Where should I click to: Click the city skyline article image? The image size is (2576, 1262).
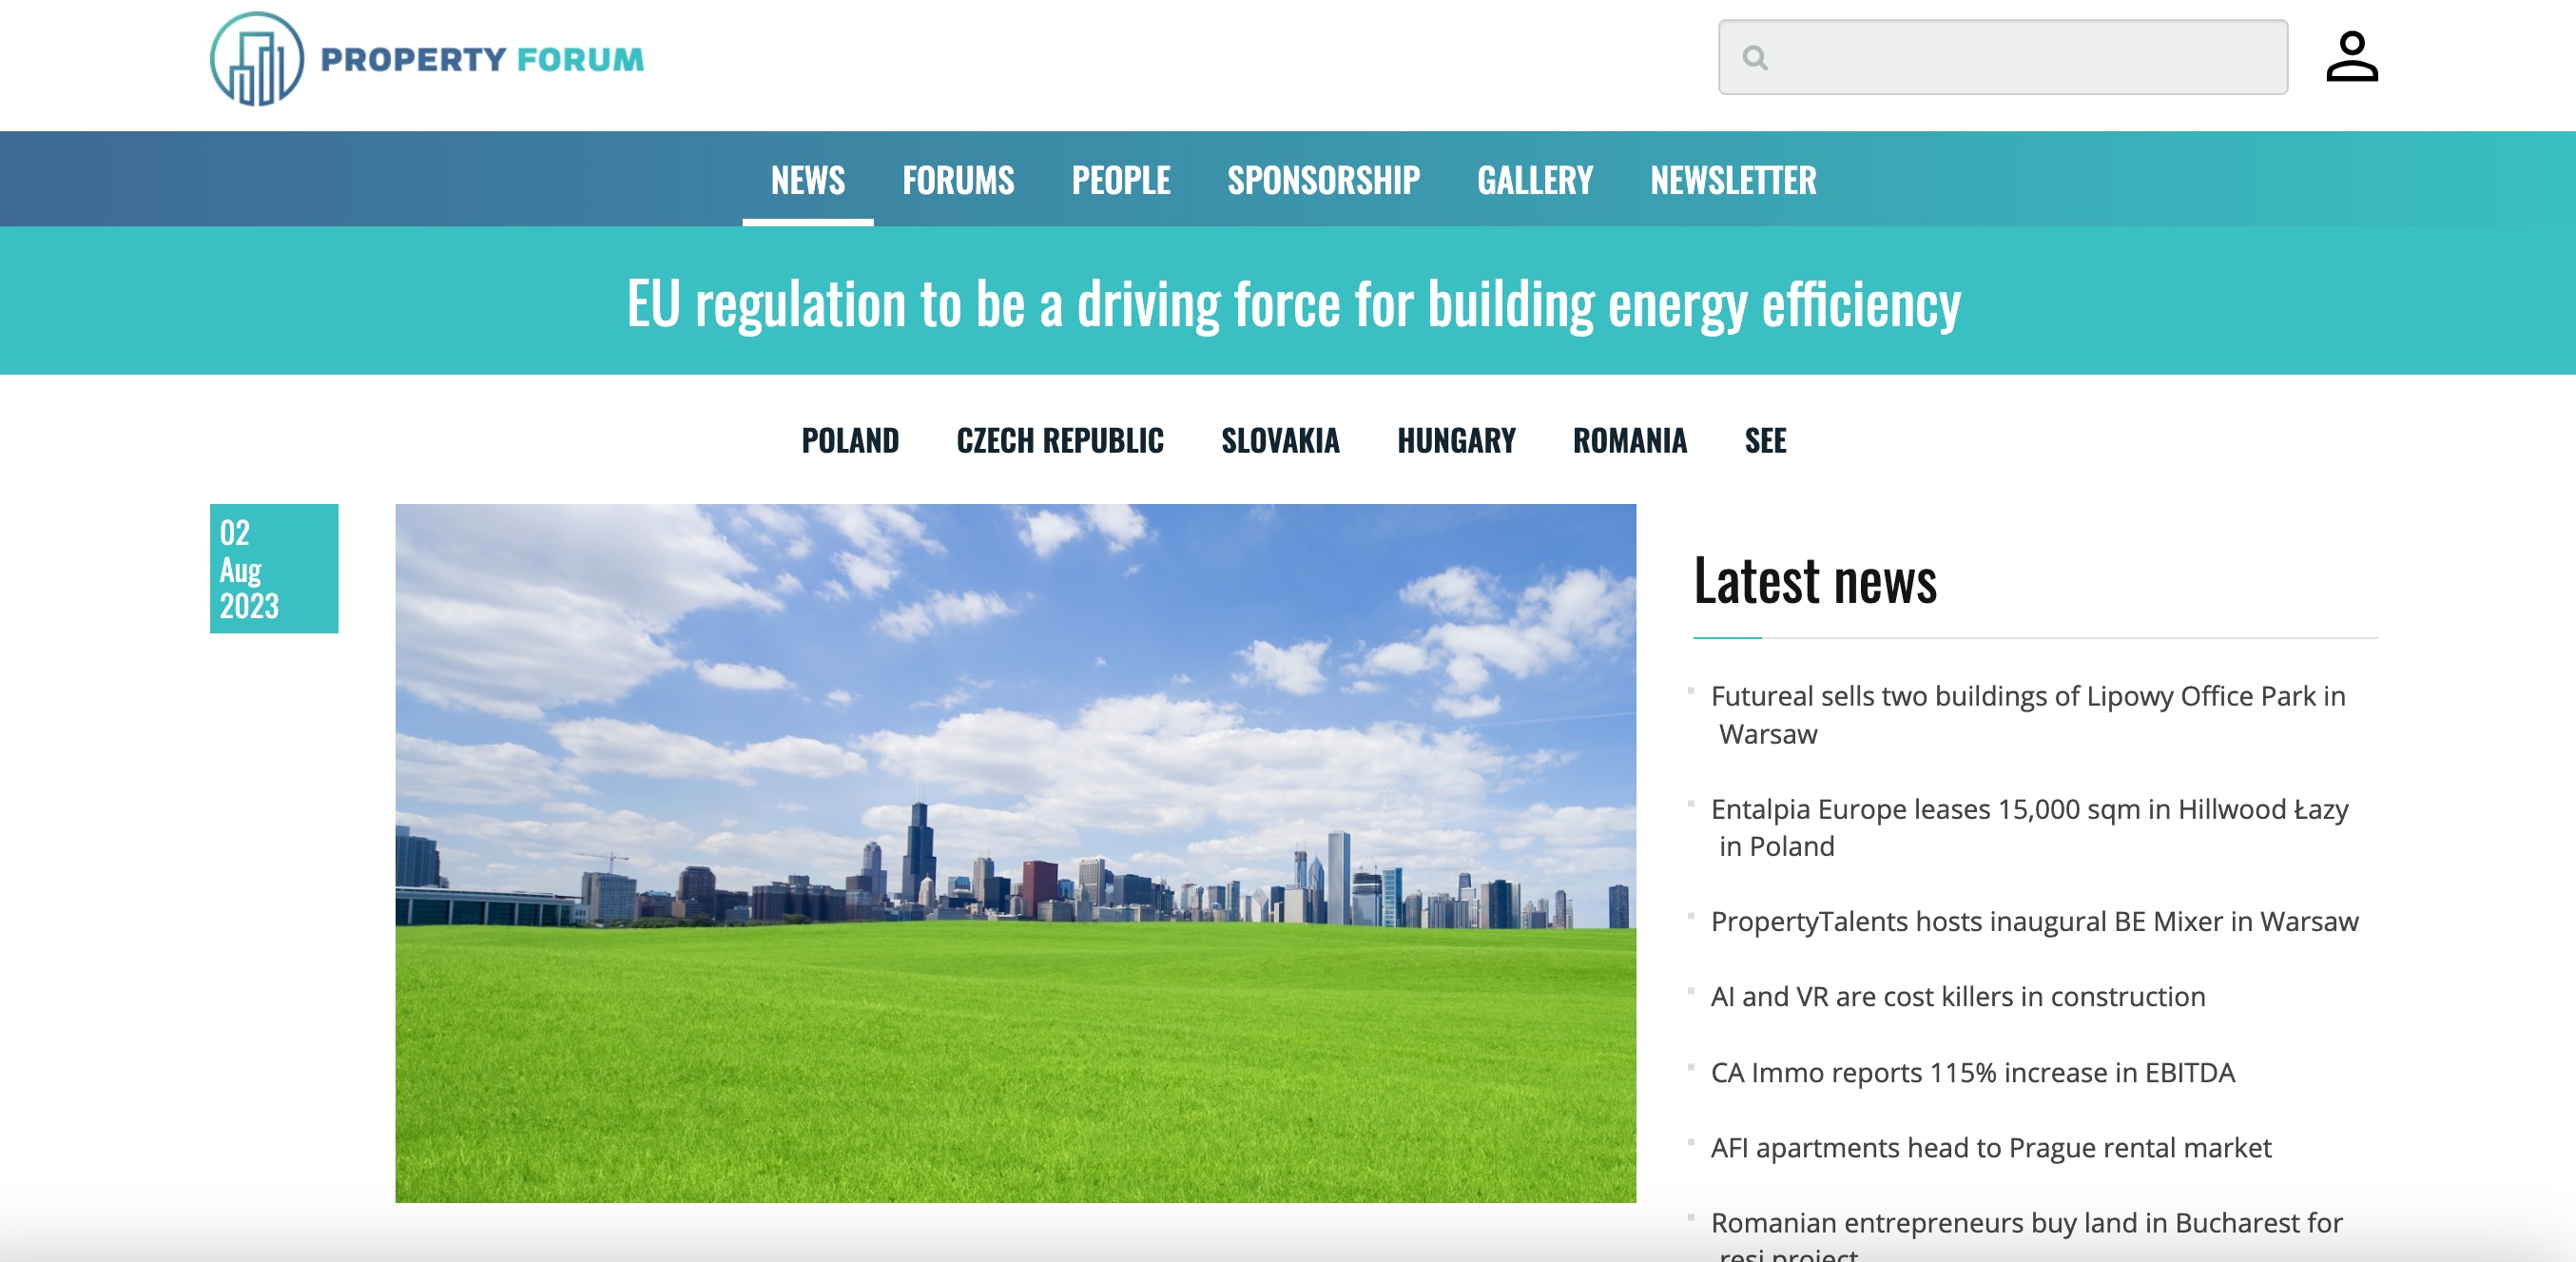click(1015, 852)
